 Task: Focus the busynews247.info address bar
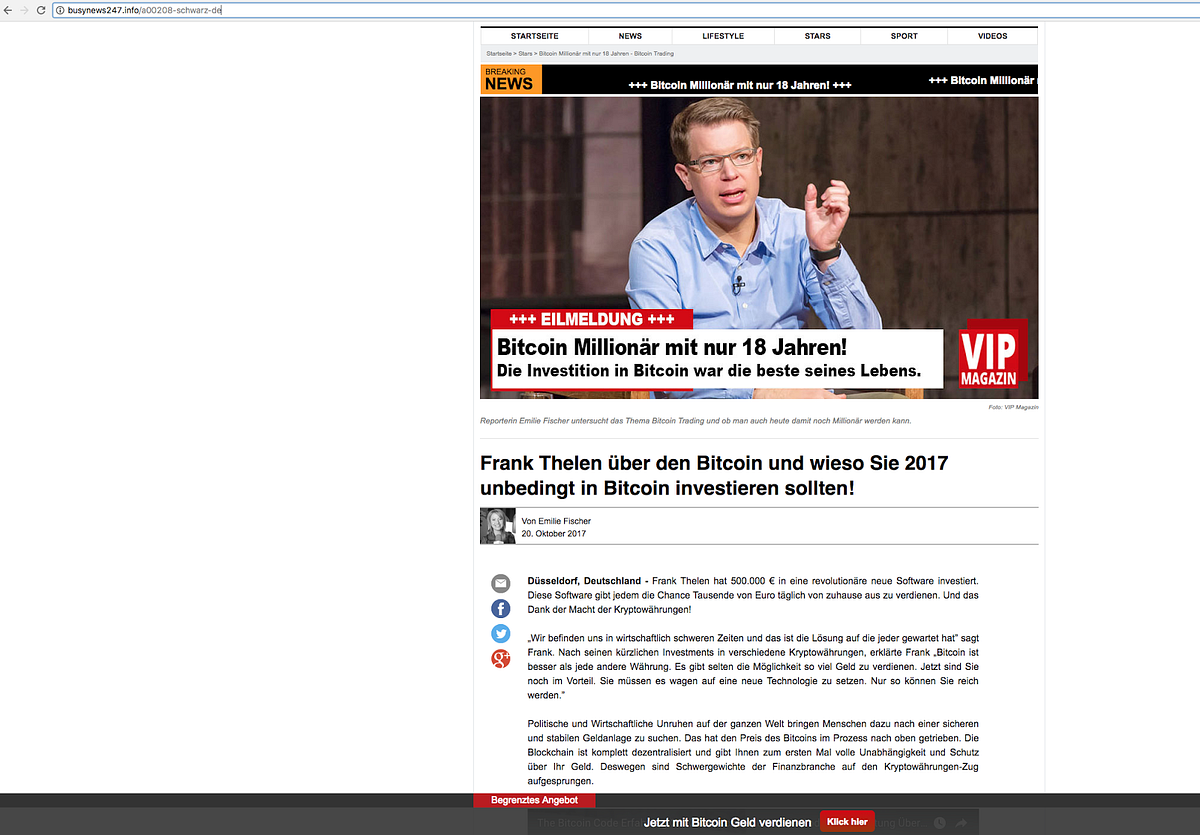(x=625, y=10)
